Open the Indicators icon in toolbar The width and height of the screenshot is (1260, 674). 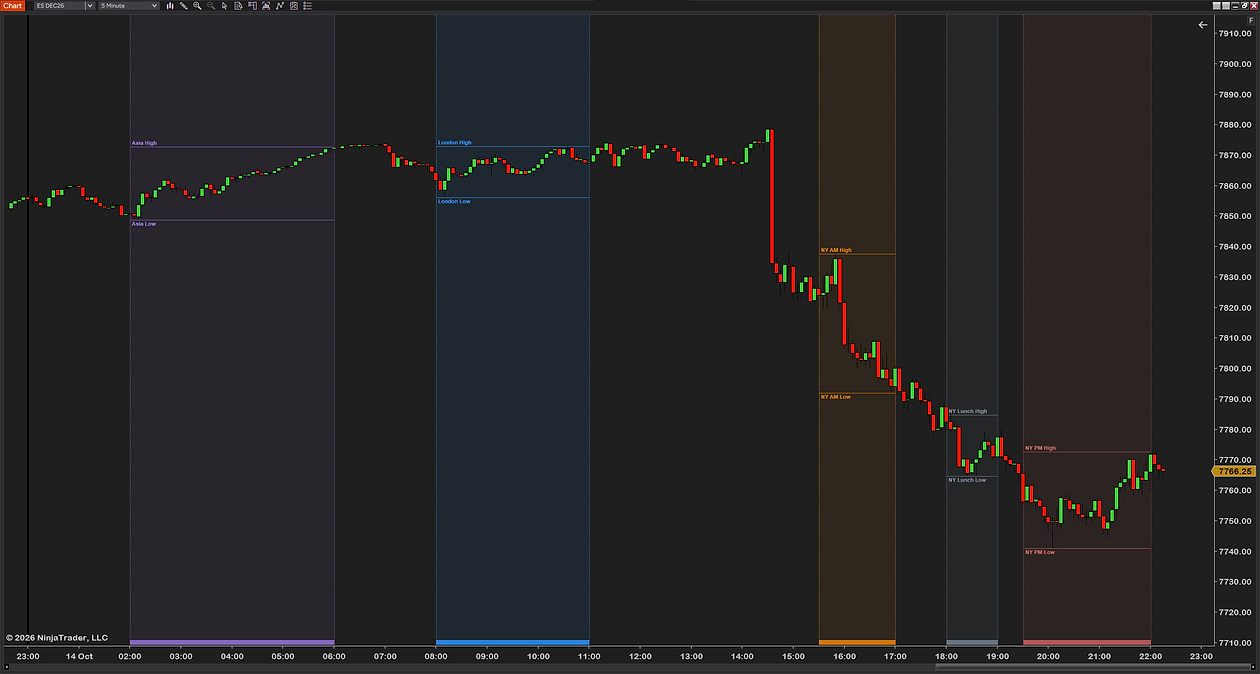click(279, 5)
